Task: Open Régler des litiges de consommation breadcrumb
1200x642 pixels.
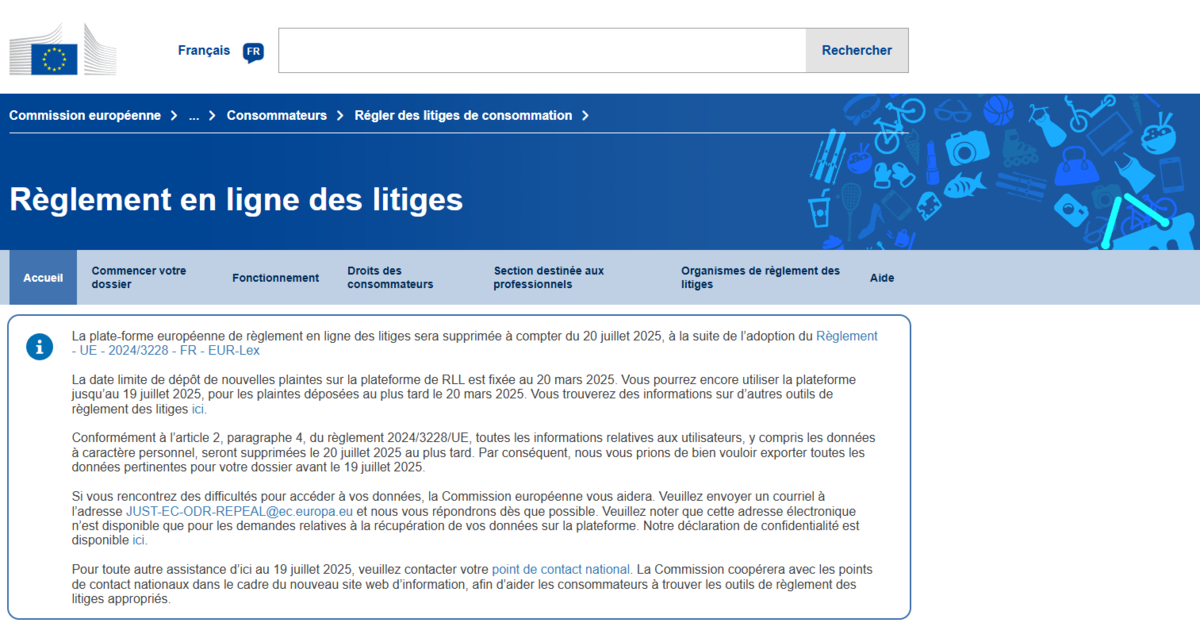Action: click(463, 116)
